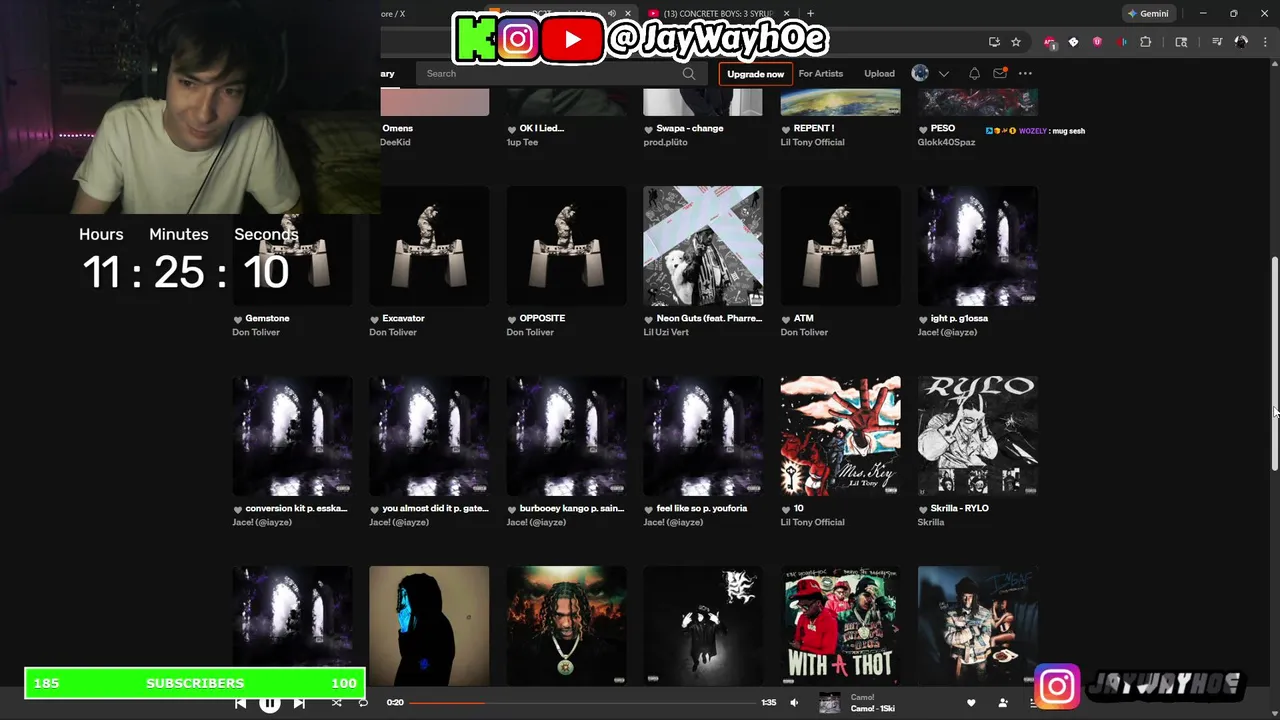The image size is (1280, 720).
Task: Like the playing track Camo! - 1Ski
Action: point(971,703)
